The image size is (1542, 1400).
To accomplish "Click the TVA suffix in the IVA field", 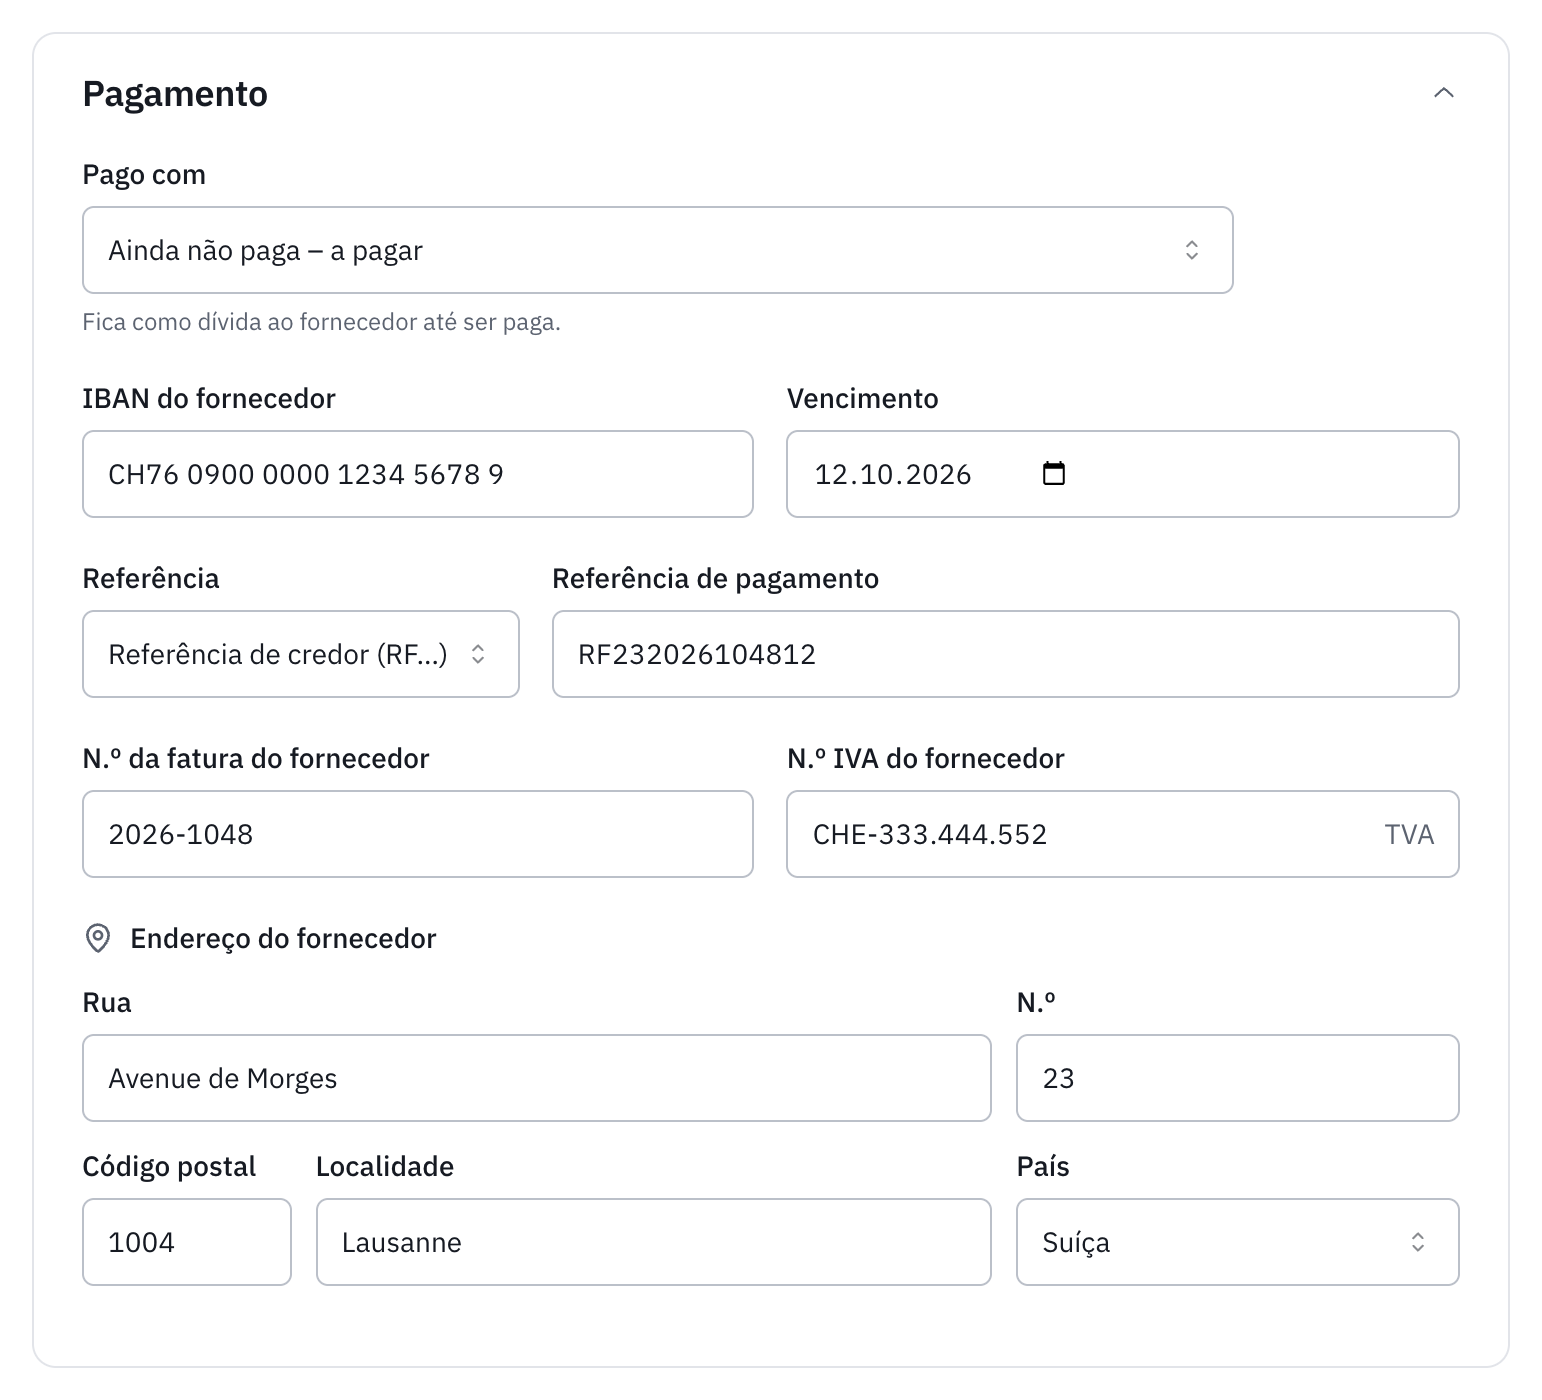I will (1409, 834).
